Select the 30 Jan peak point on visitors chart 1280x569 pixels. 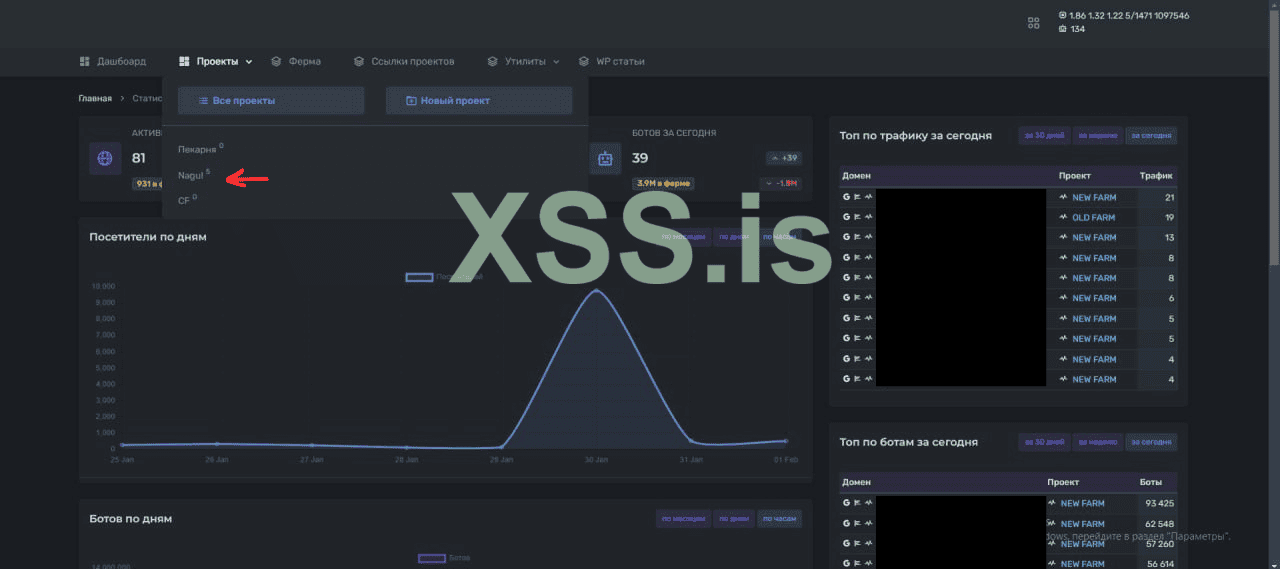[x=597, y=291]
